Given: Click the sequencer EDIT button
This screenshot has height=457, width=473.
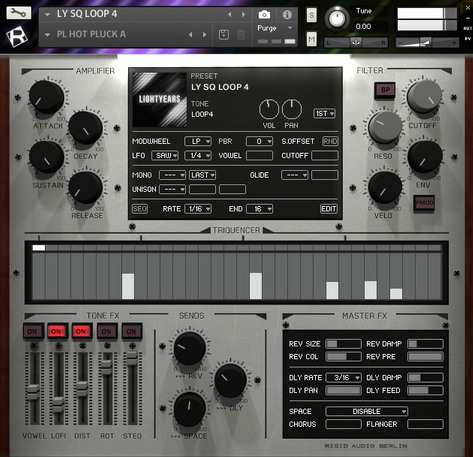Looking at the screenshot, I should [329, 209].
